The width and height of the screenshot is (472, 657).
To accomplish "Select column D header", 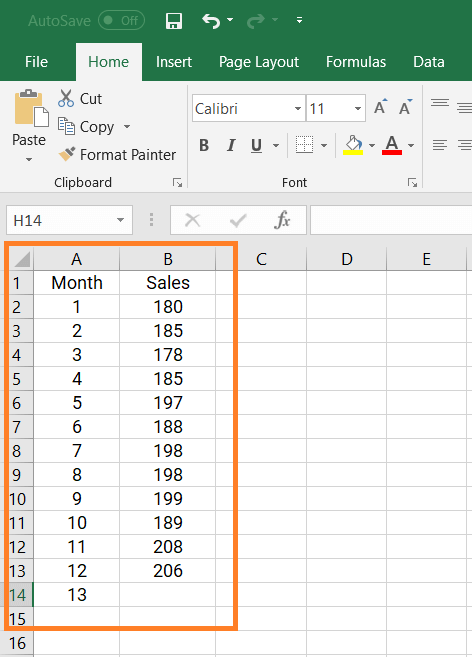I will pos(347,259).
